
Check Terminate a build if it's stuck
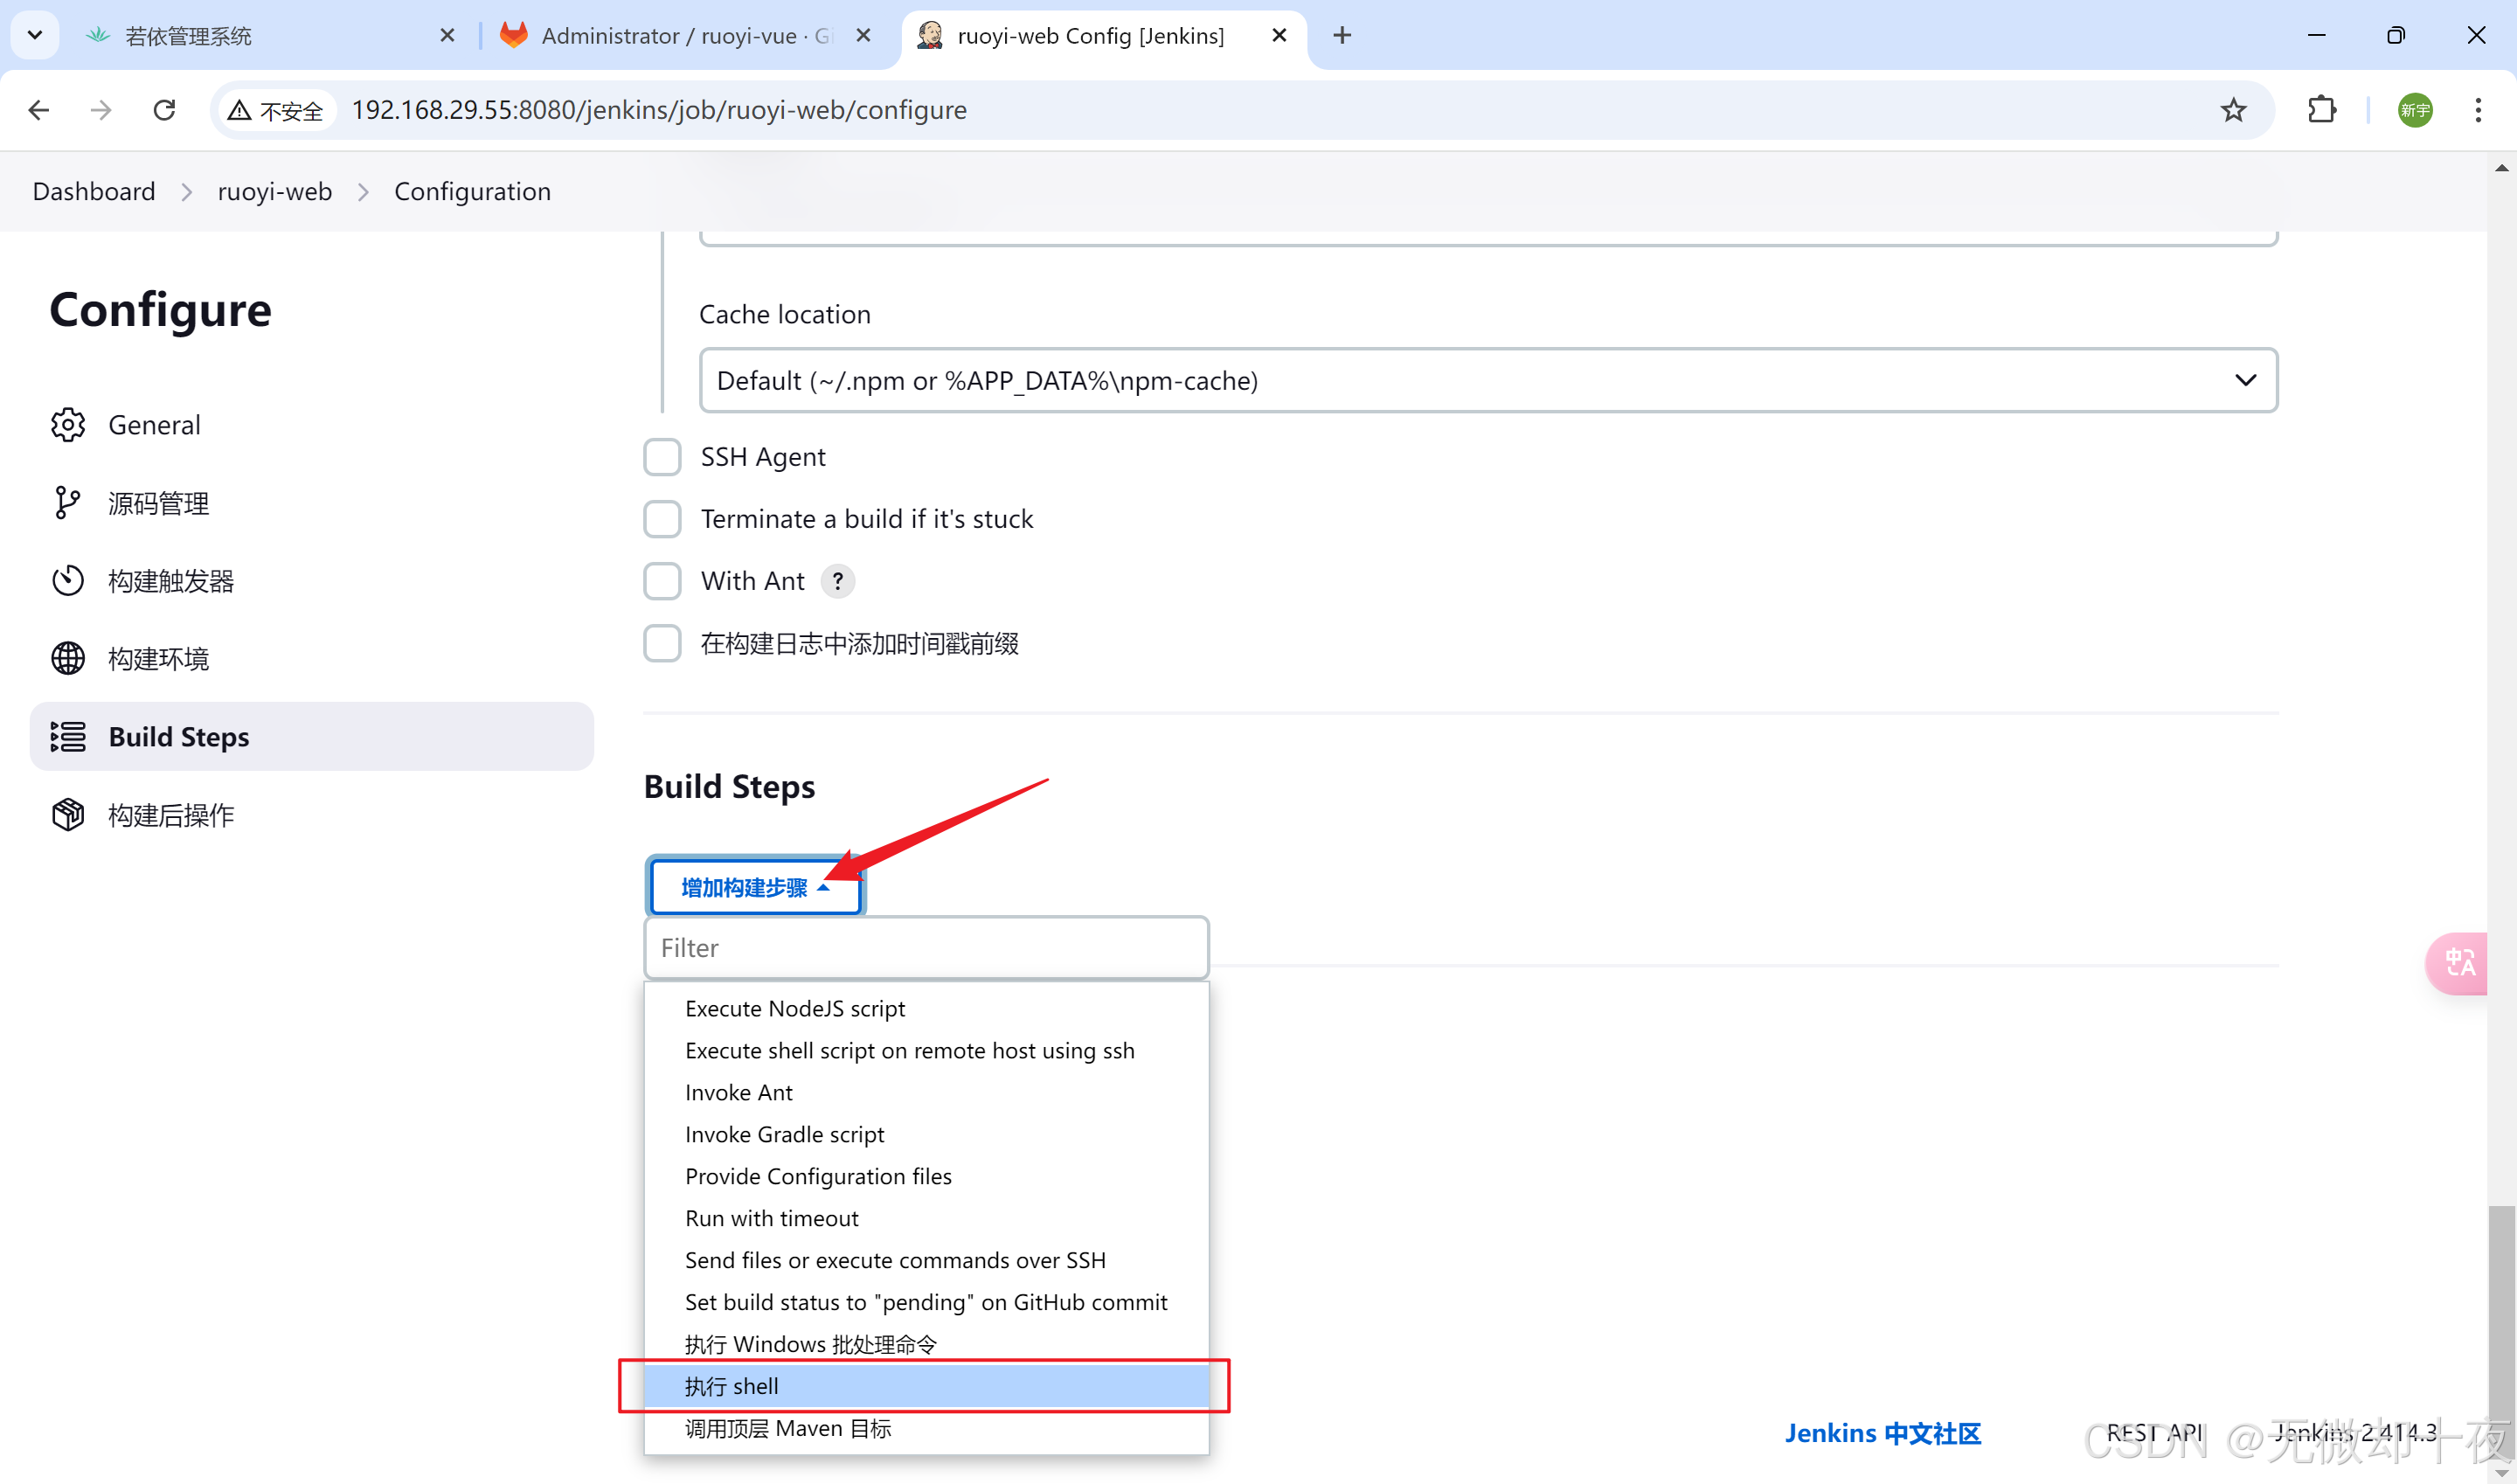662,519
